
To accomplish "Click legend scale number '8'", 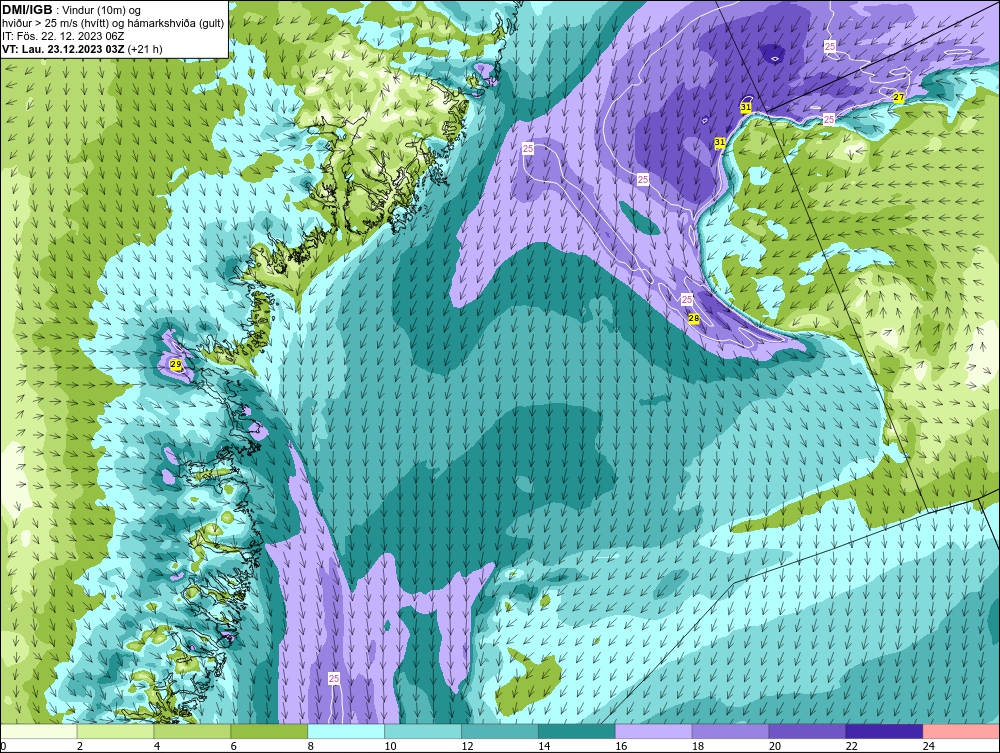I will point(311,746).
